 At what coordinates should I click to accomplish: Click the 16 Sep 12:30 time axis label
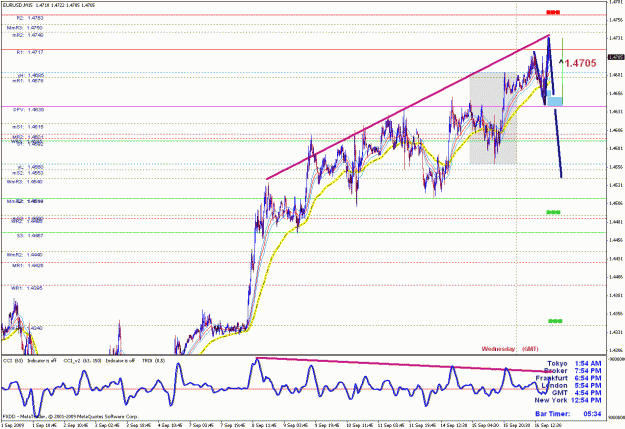tap(549, 425)
